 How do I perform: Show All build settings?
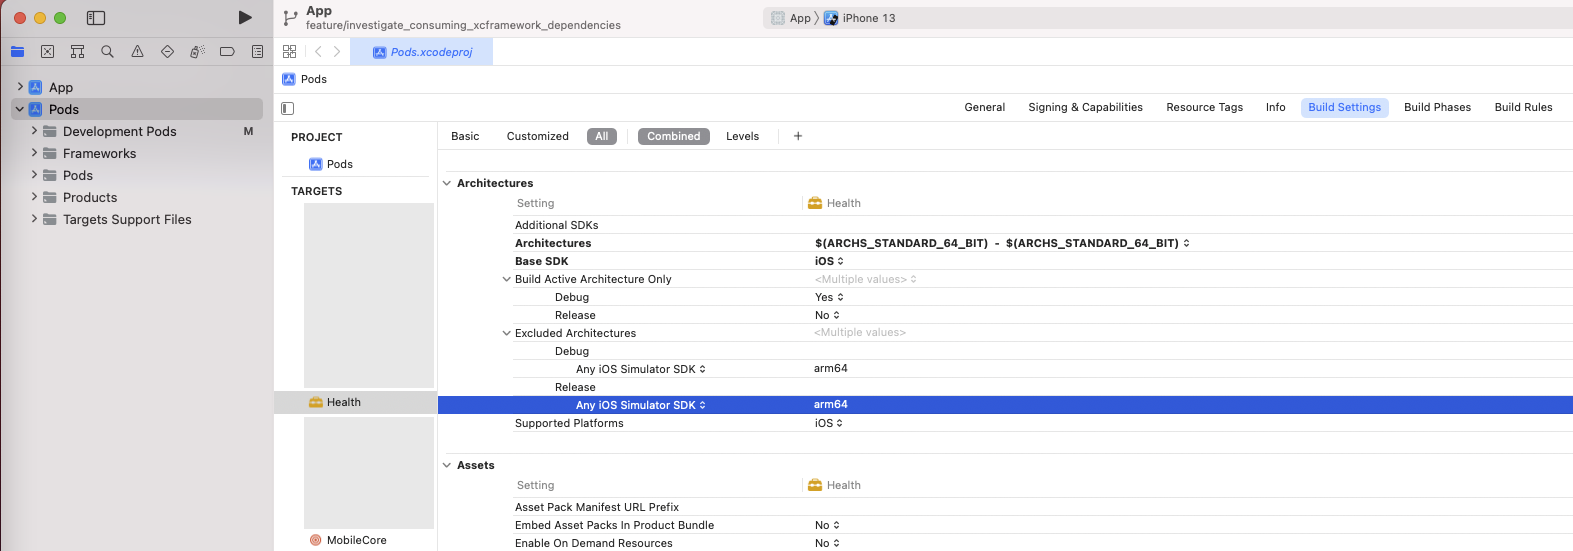click(602, 136)
